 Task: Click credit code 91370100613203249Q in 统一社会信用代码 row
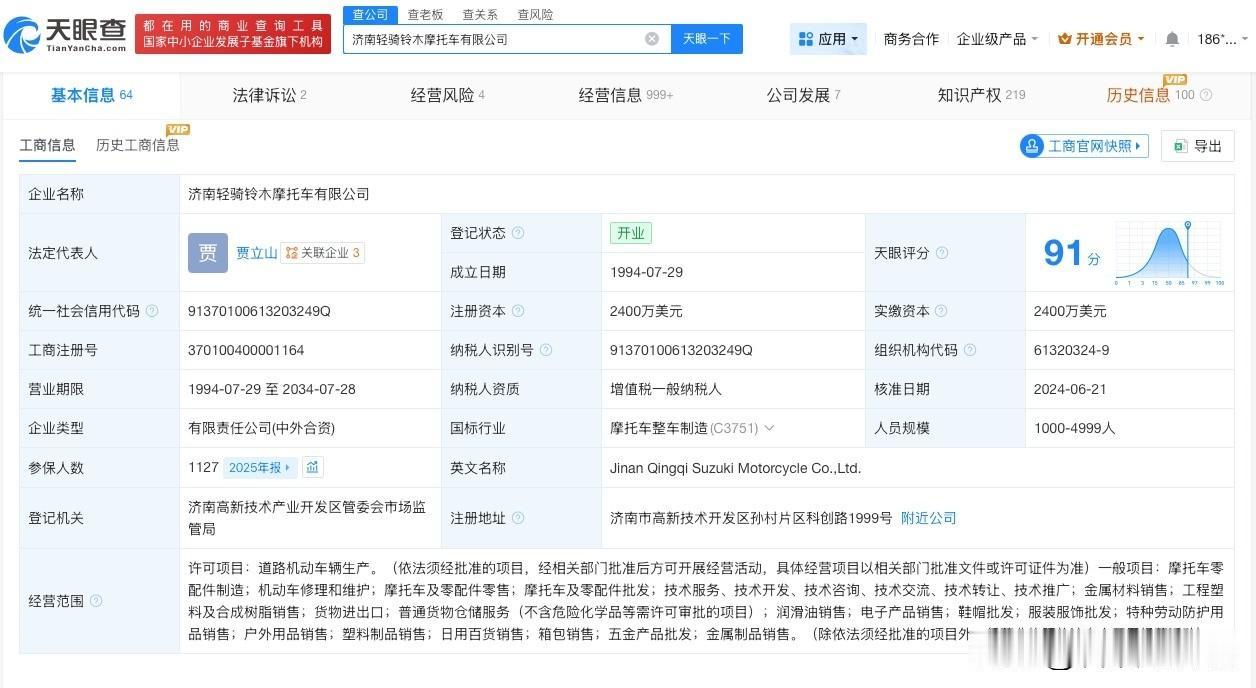(x=259, y=311)
